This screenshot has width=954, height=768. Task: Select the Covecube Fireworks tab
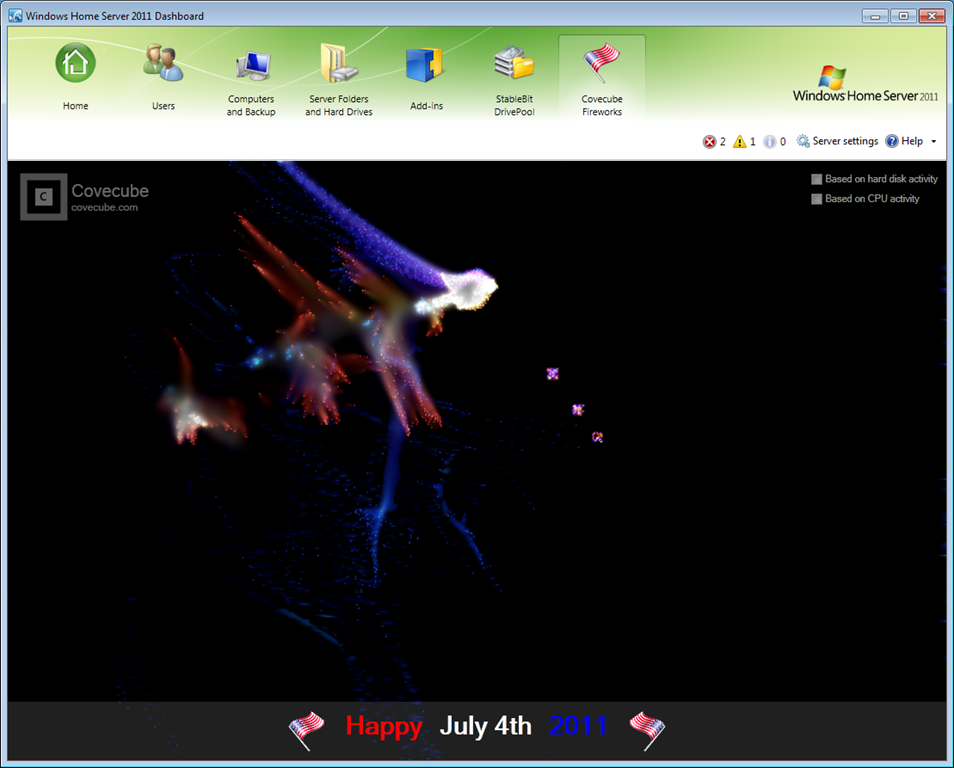602,78
